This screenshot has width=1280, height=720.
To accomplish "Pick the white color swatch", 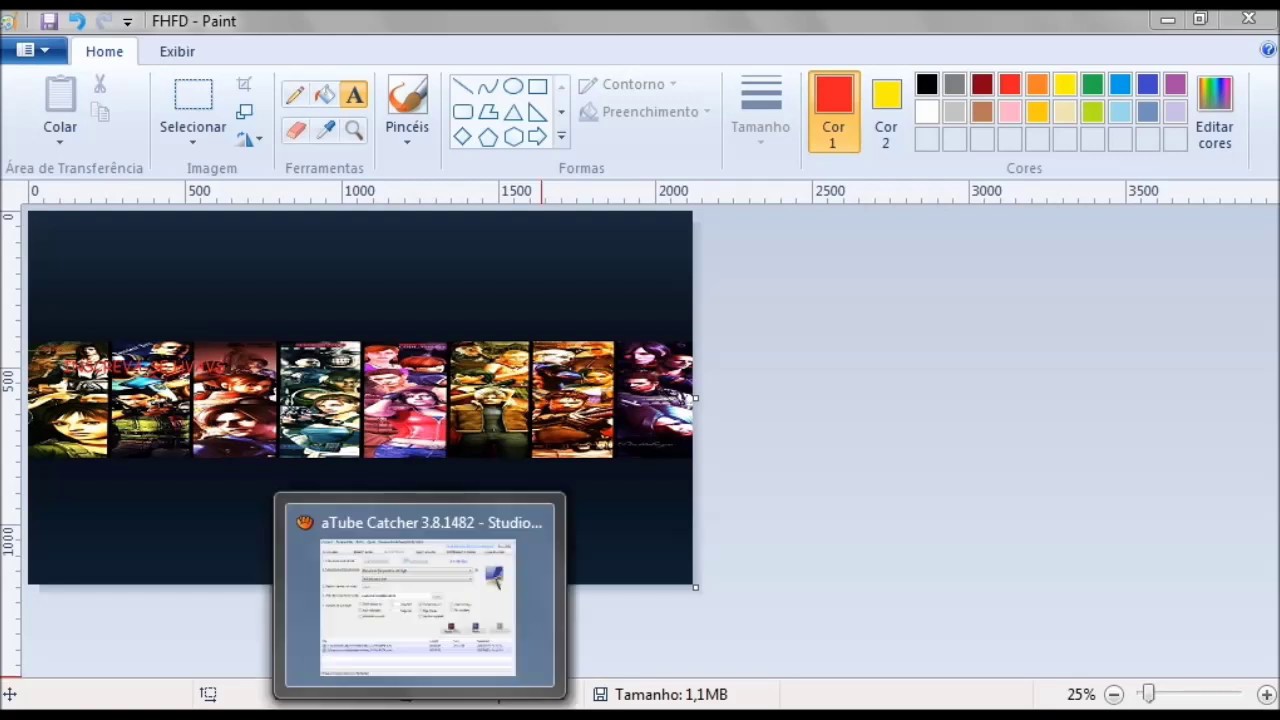I will coord(927,112).
